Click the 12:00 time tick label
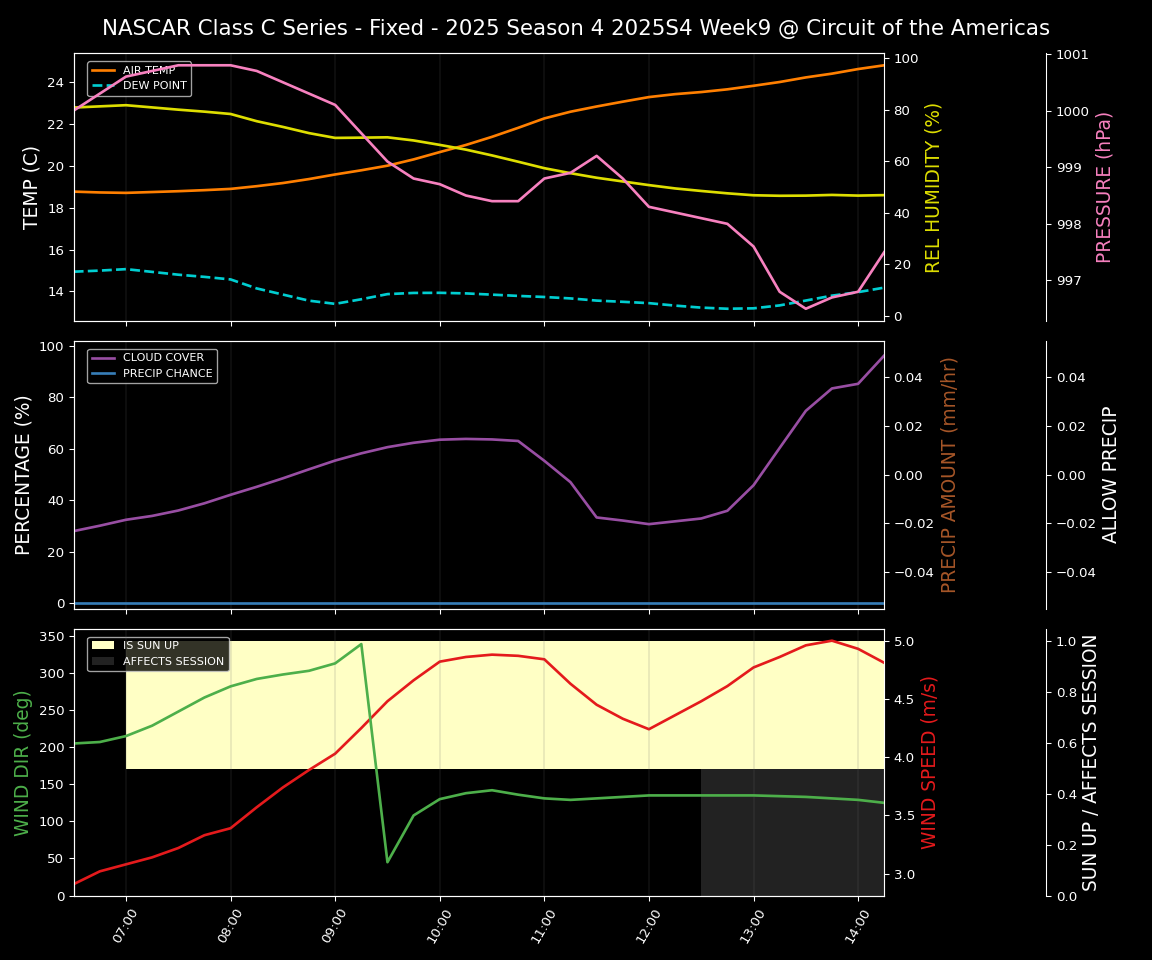The width and height of the screenshot is (1152, 960). [647, 928]
